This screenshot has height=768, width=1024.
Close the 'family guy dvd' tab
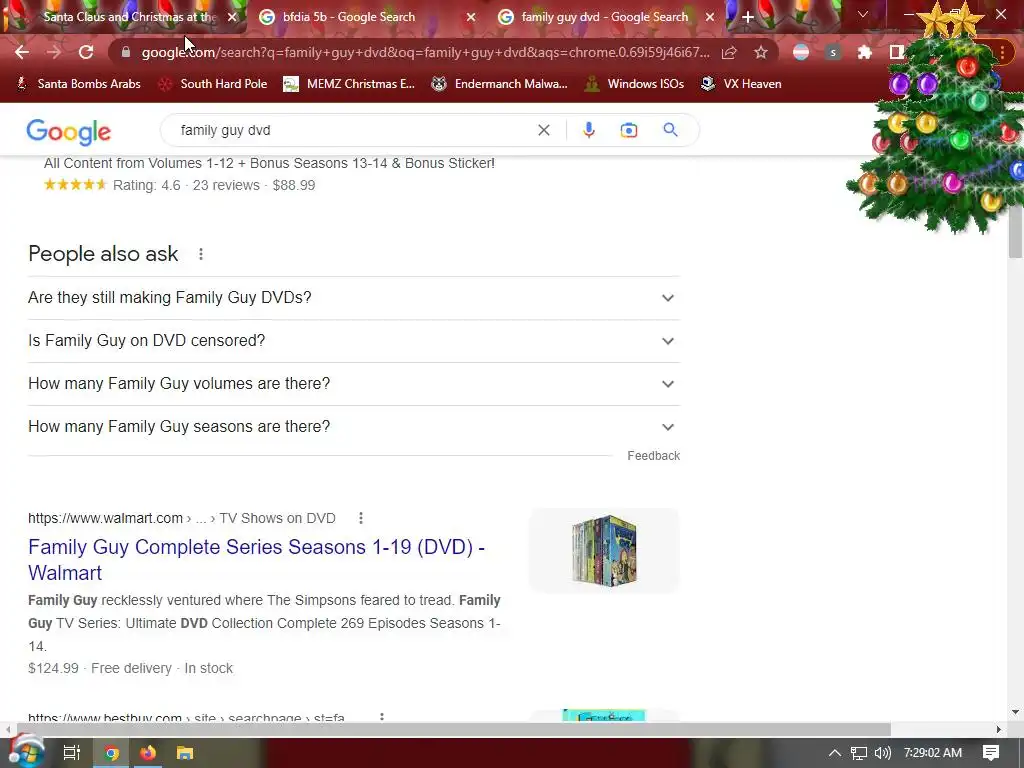coord(710,17)
